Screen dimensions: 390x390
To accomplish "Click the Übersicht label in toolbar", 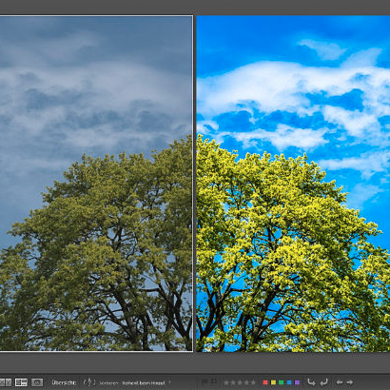I will click(64, 382).
